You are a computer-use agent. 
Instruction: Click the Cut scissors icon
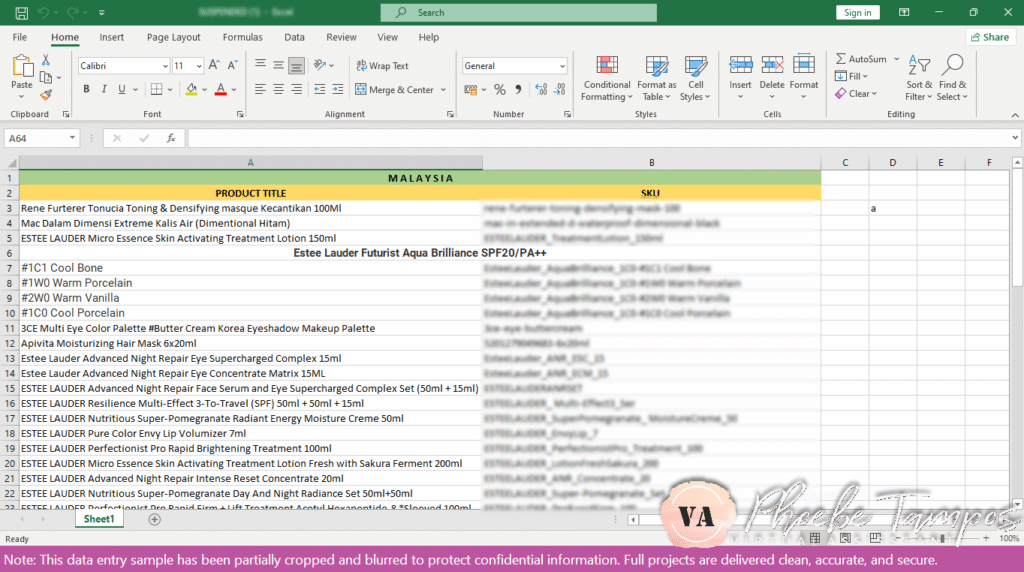click(x=46, y=60)
